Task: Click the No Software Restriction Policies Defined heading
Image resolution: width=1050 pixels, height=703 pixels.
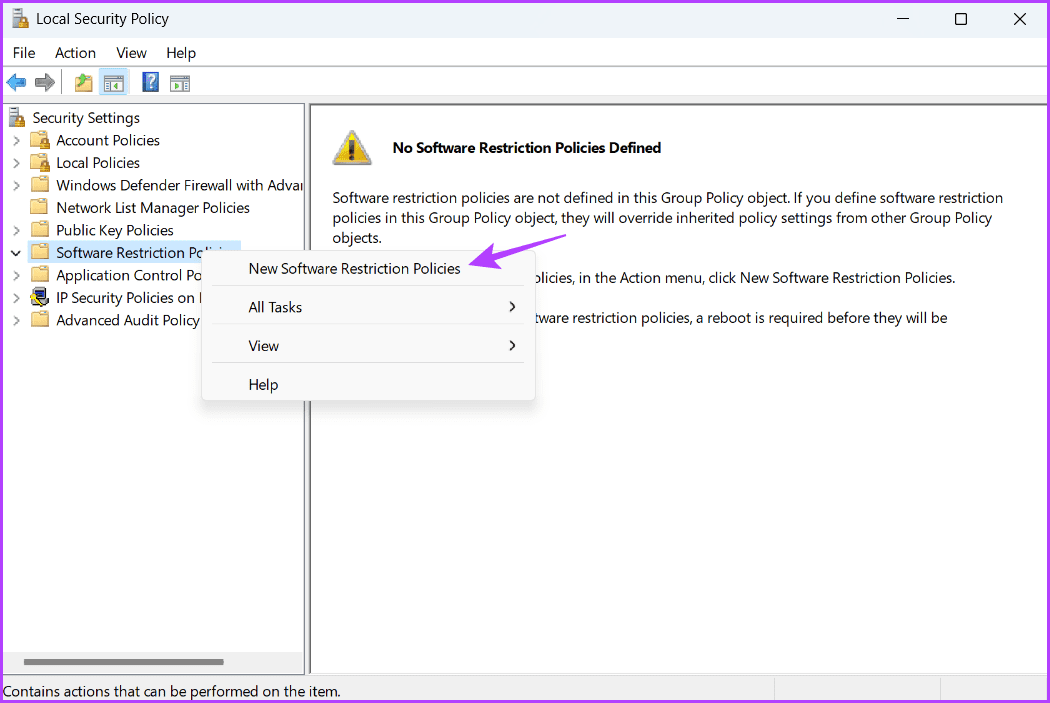Action: pos(526,148)
